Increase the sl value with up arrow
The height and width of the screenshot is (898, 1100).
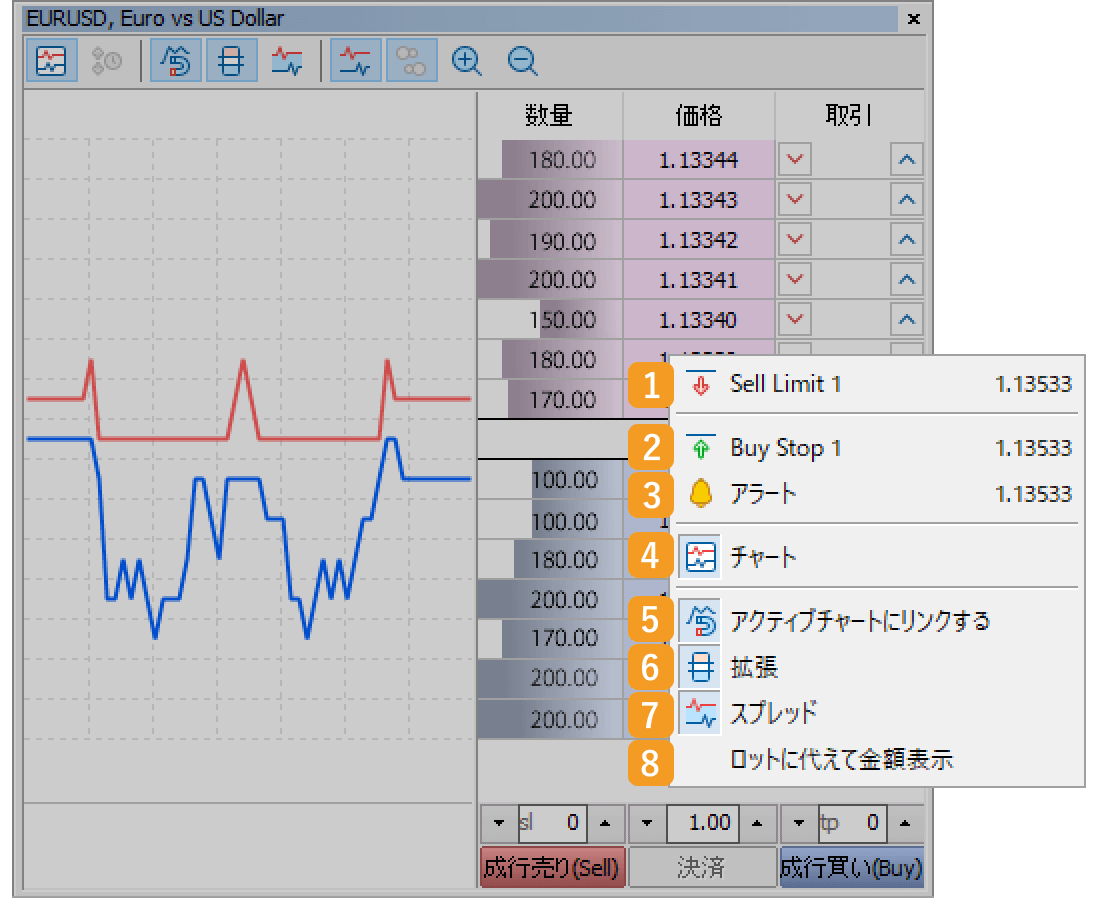pyautogui.click(x=605, y=823)
